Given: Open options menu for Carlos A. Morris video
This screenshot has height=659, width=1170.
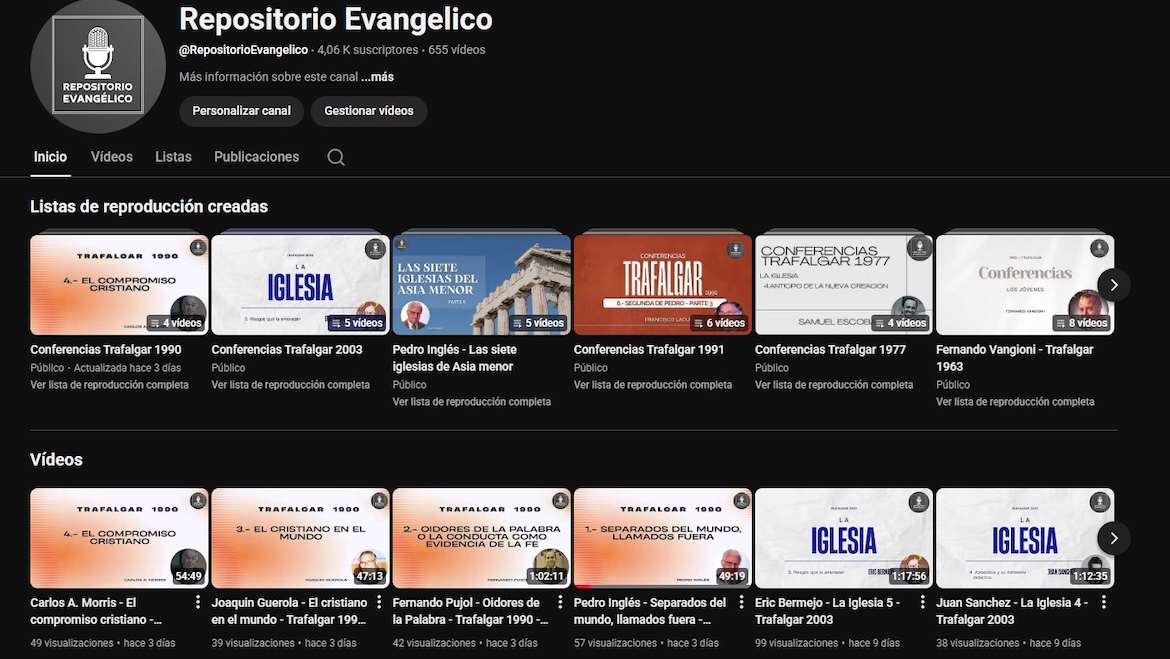Looking at the screenshot, I should tap(197, 602).
